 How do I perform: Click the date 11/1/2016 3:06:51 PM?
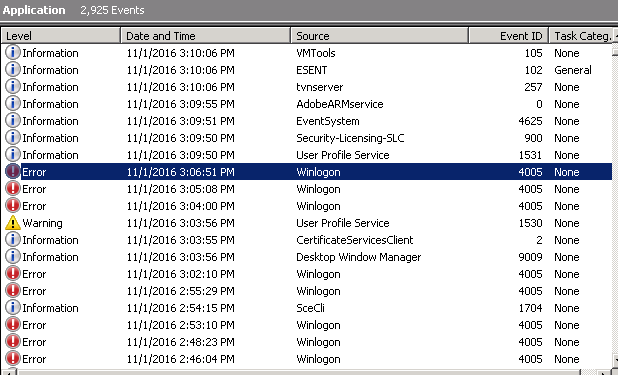(181, 172)
